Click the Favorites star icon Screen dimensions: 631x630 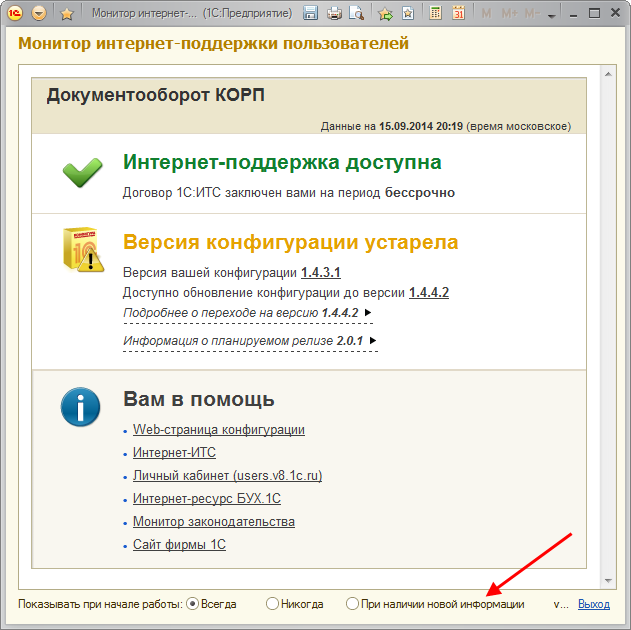(x=67, y=14)
